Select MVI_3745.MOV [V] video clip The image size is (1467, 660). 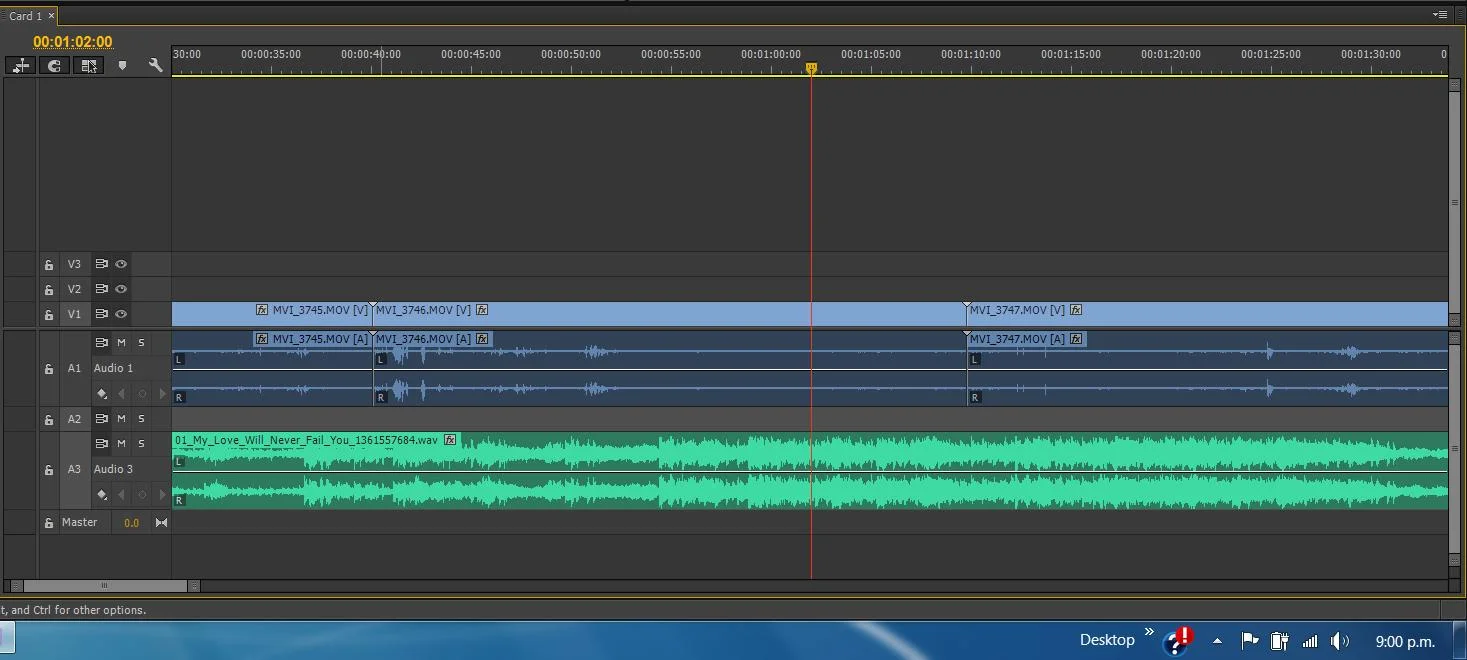tap(272, 314)
